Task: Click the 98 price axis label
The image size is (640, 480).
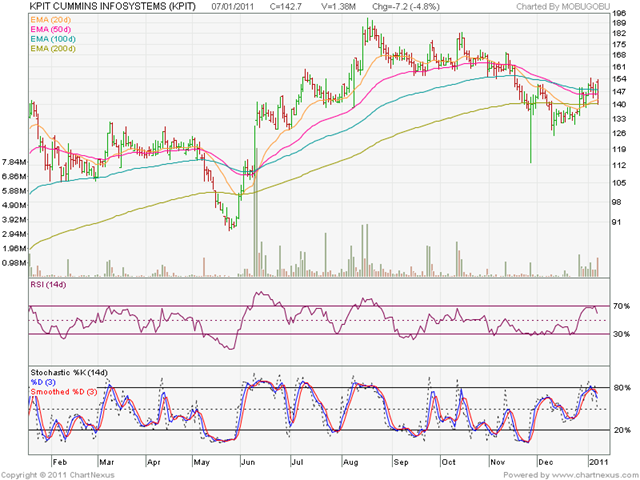Action: point(617,202)
